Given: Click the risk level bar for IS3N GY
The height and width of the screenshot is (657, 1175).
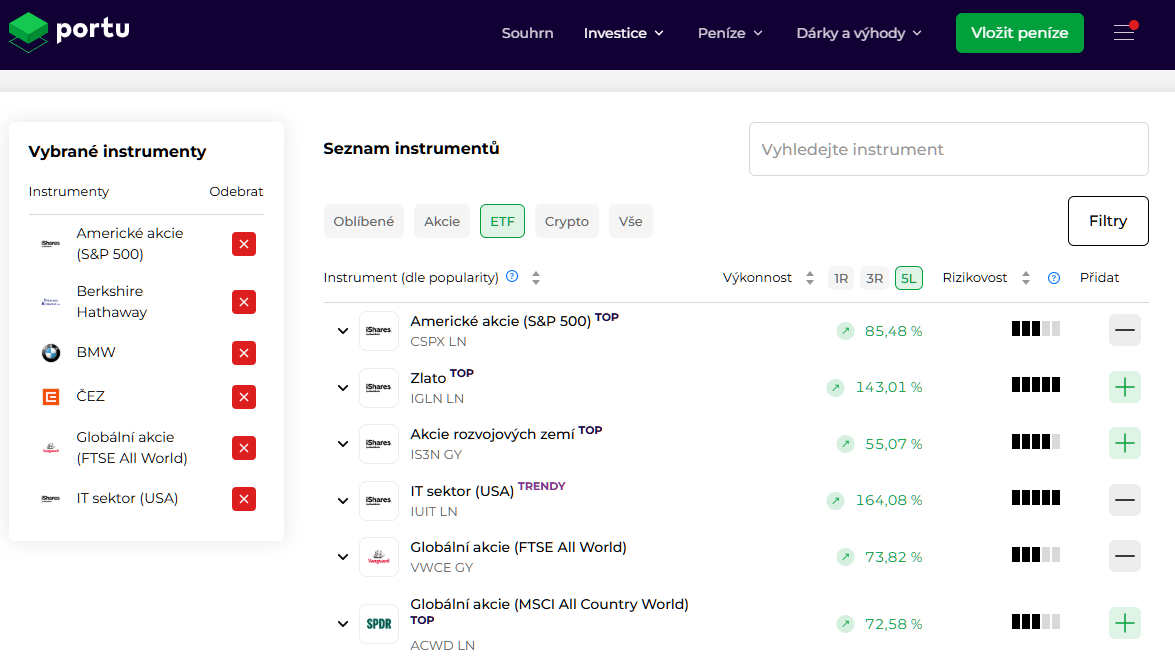Looking at the screenshot, I should [x=1036, y=441].
